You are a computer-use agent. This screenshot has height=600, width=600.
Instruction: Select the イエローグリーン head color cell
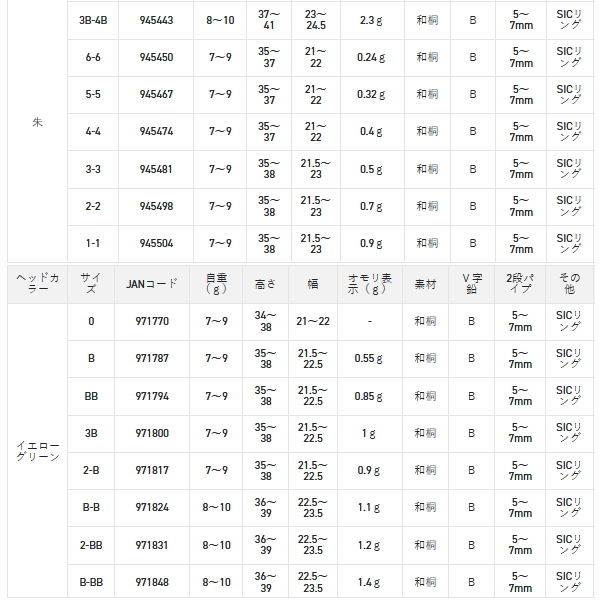tap(37, 451)
